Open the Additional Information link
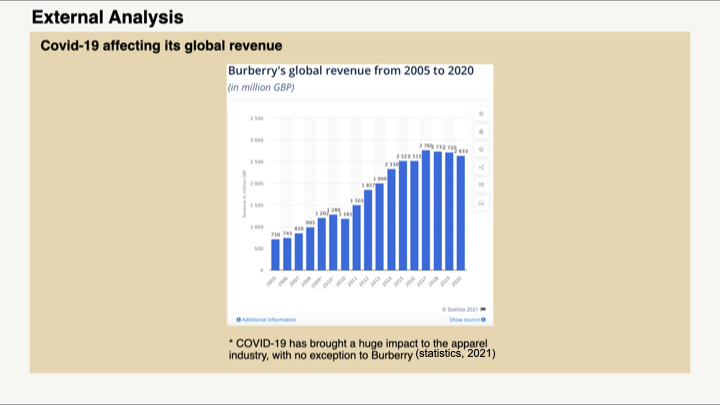Screen dimensions: 720x405 (269, 320)
